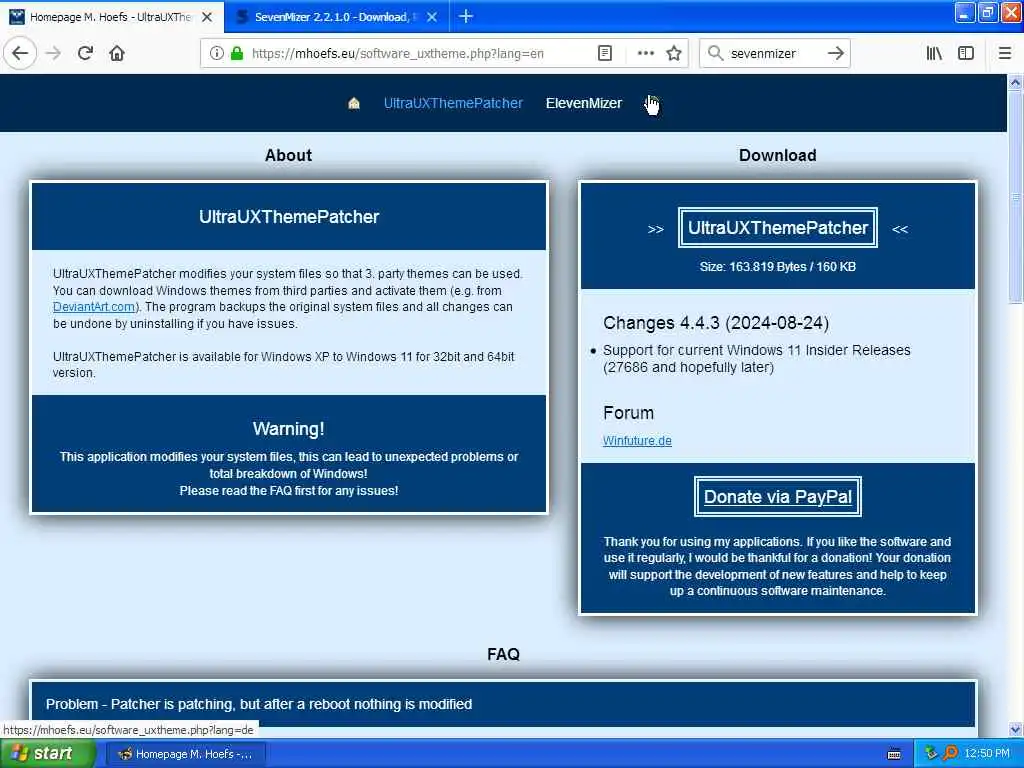Click the house icon in site navigation
Viewport: 1024px width, 768px height.
point(354,103)
